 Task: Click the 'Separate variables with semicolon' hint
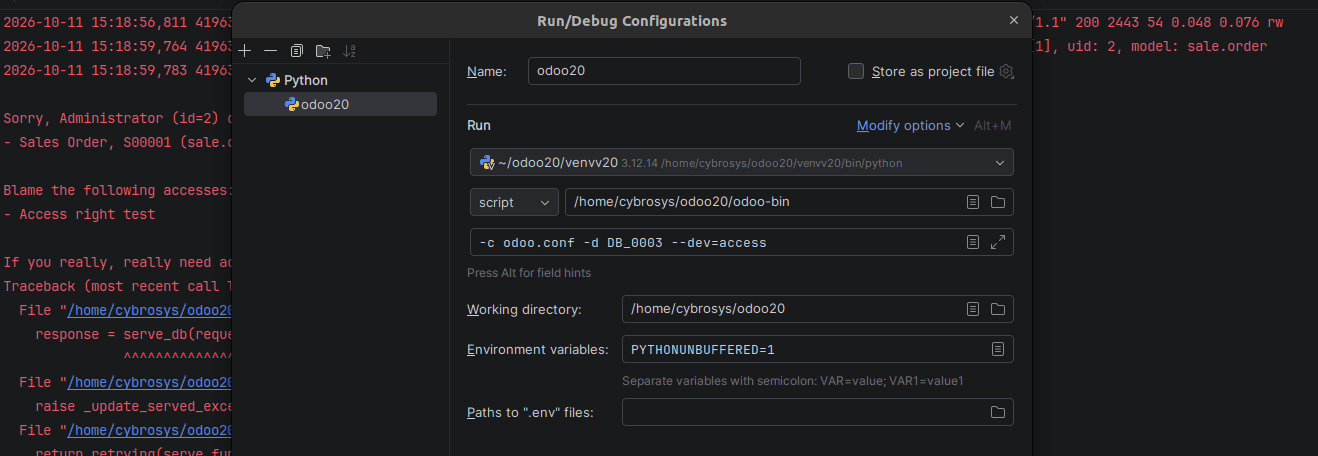(792, 381)
